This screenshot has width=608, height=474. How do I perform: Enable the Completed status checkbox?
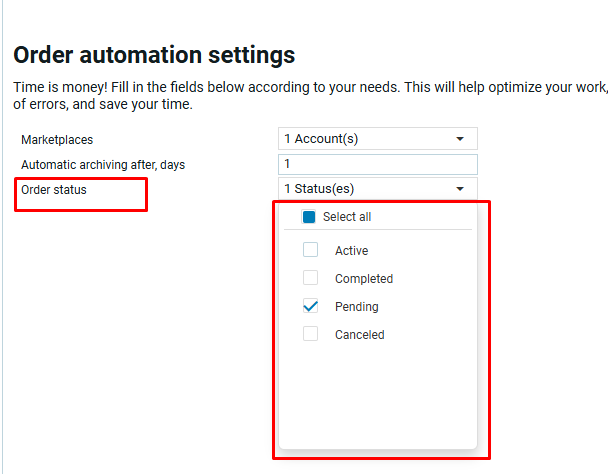pos(311,278)
